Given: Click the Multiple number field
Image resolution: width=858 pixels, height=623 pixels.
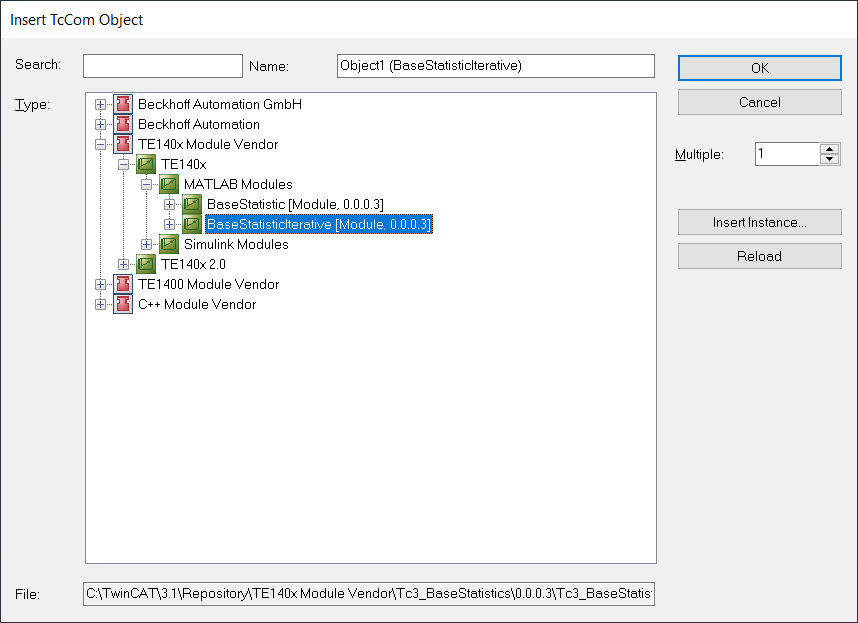Looking at the screenshot, I should 787,154.
